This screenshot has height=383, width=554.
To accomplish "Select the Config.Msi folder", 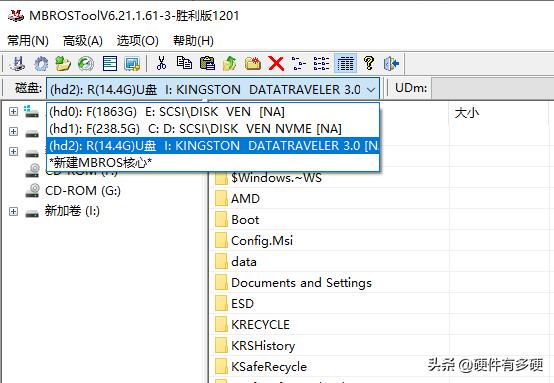I will (262, 241).
